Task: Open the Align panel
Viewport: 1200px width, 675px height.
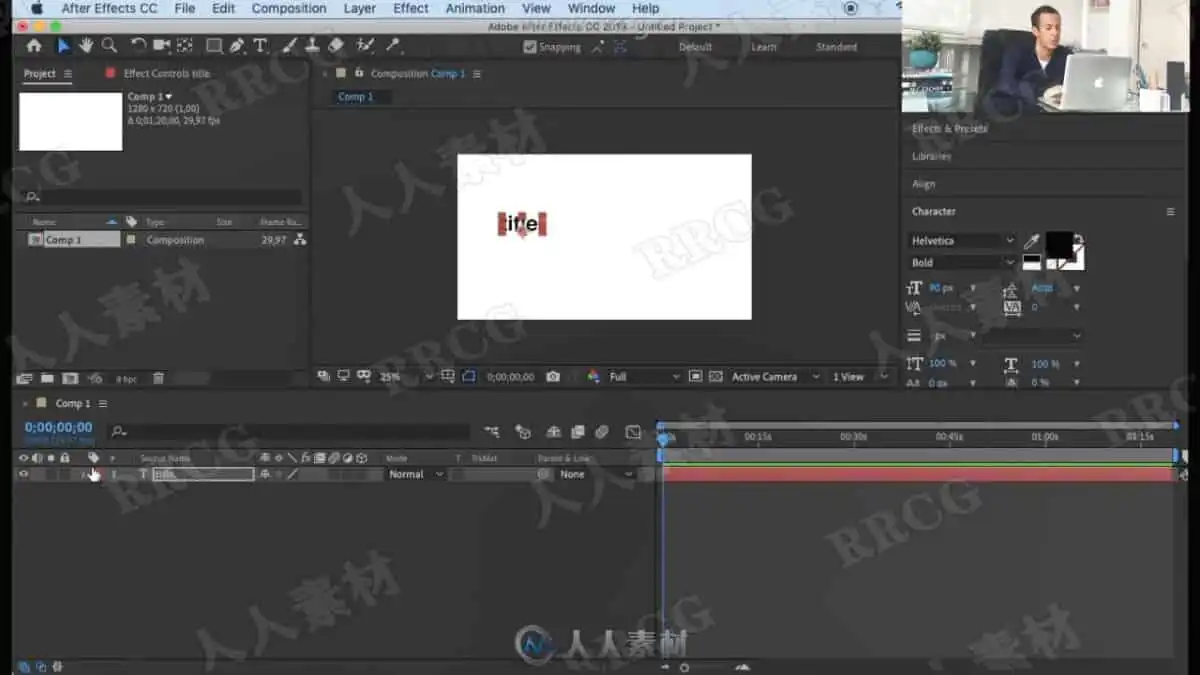Action: (923, 184)
